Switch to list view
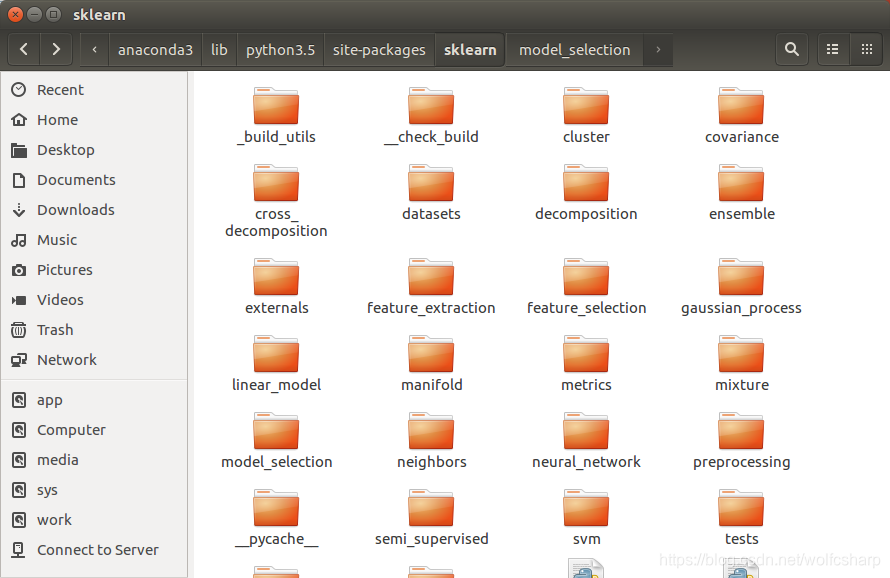890x578 pixels. click(833, 49)
